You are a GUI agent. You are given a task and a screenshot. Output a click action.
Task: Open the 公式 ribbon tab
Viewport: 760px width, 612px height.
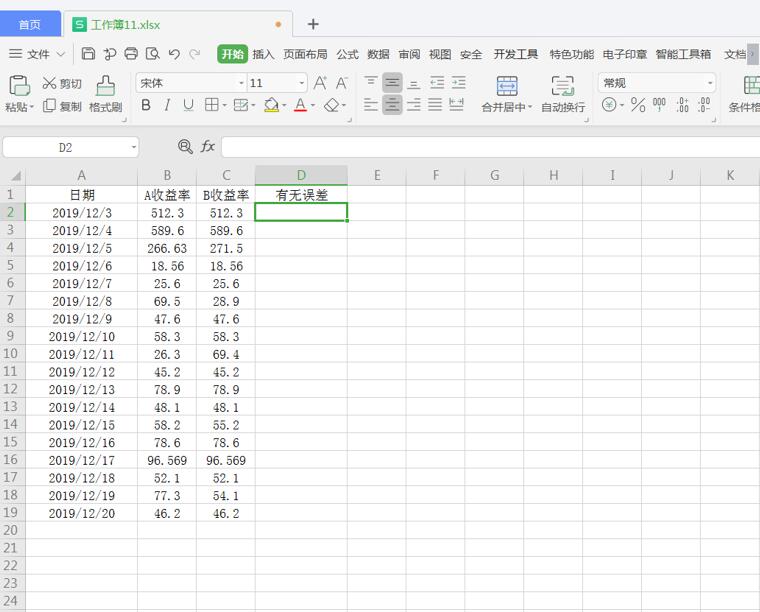(348, 54)
